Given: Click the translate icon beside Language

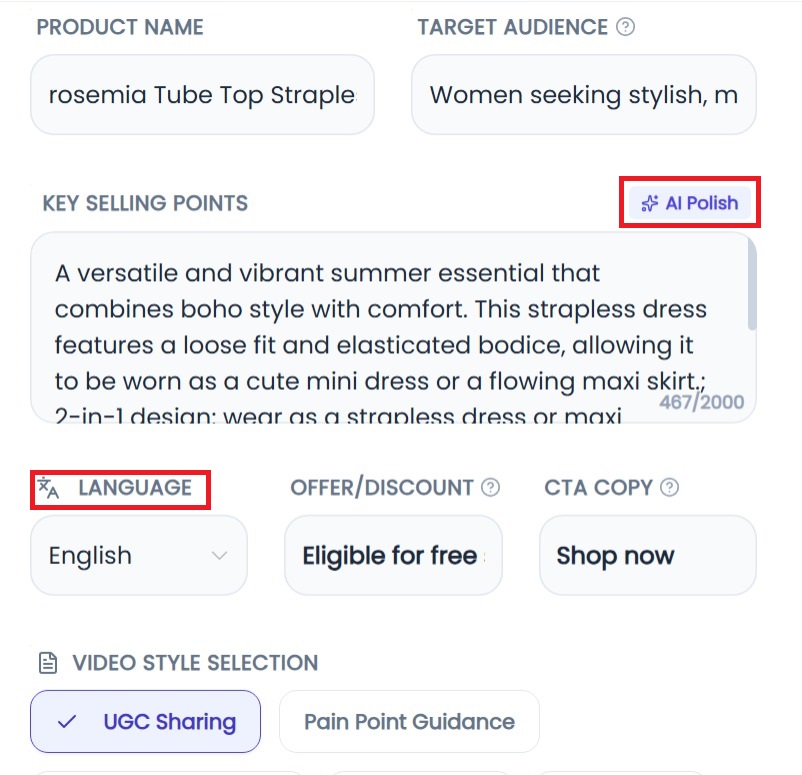Looking at the screenshot, I should (48, 488).
